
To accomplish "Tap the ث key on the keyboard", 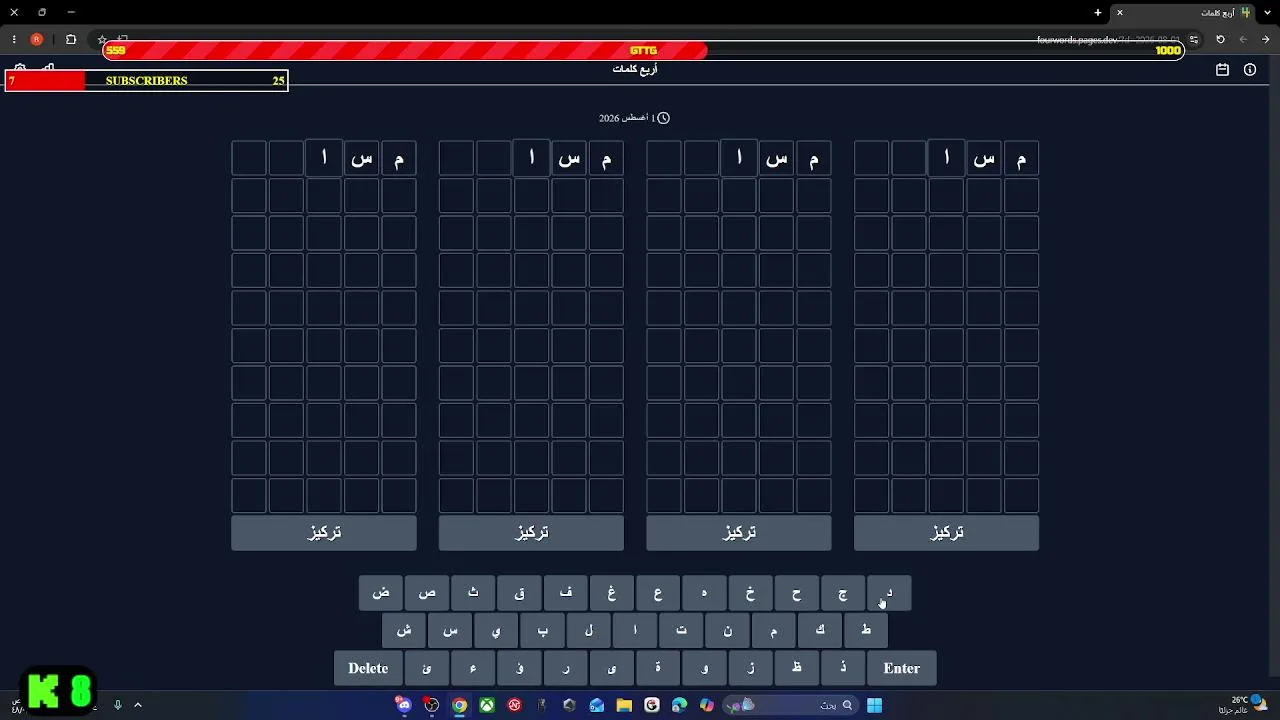I will tap(473, 593).
